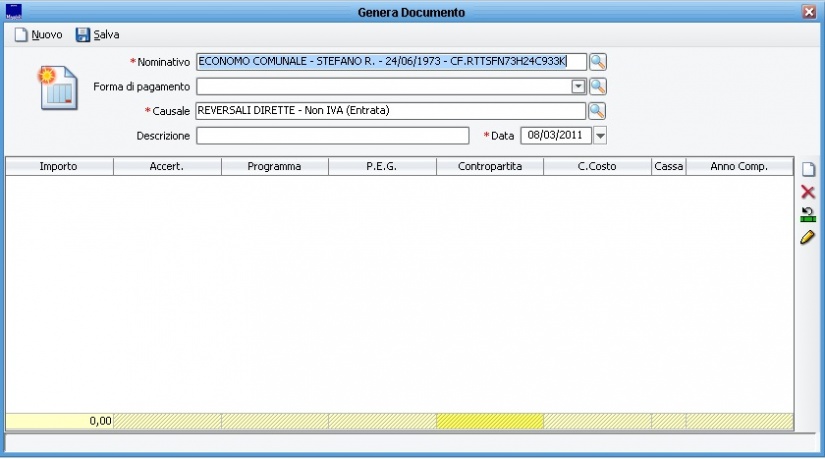Screen dimensions: 825x459
Task: Click the document icon beside Nominativo
Action: click(58, 87)
